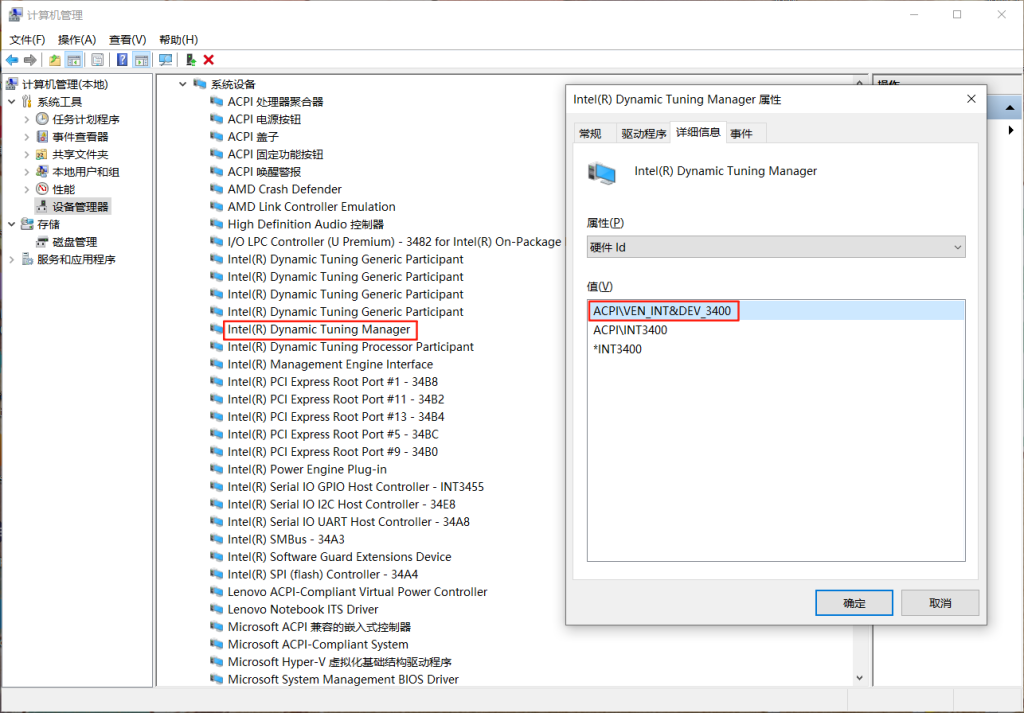
Task: Select 磁盘管理 in the left tree
Action: [74, 242]
